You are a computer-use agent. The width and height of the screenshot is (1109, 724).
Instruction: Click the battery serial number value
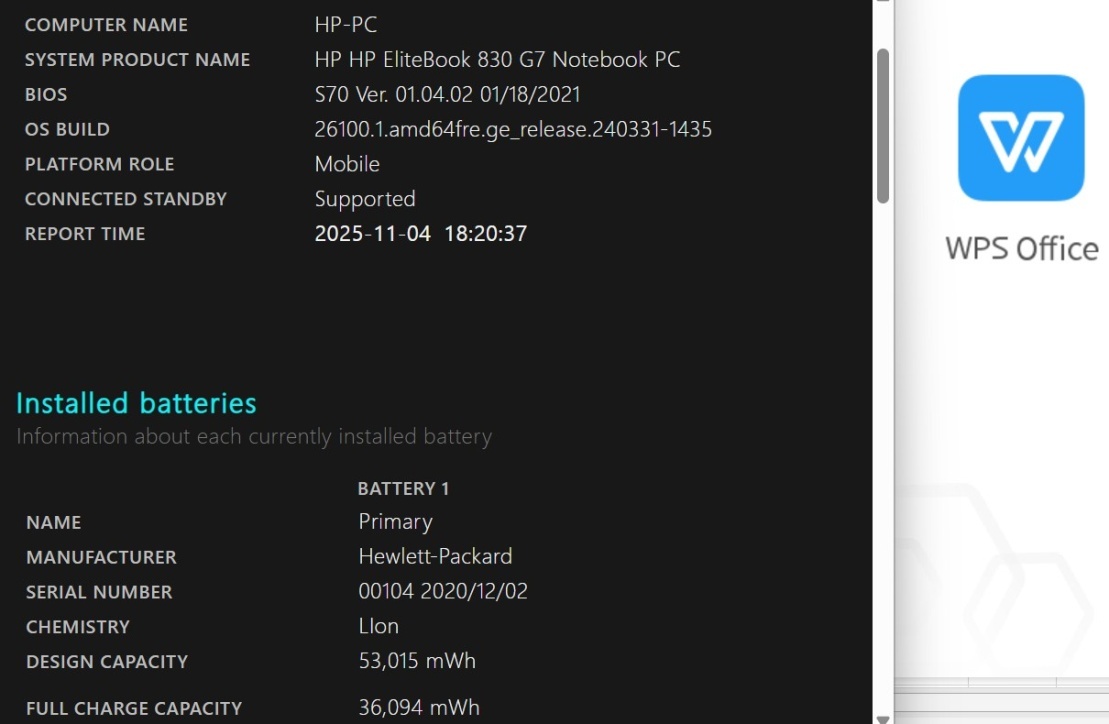(x=442, y=591)
